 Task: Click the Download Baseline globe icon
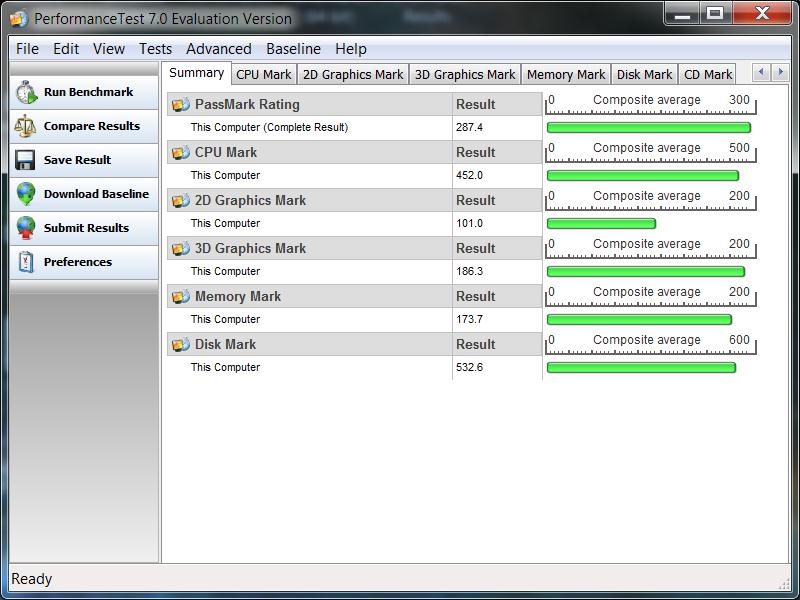click(26, 194)
